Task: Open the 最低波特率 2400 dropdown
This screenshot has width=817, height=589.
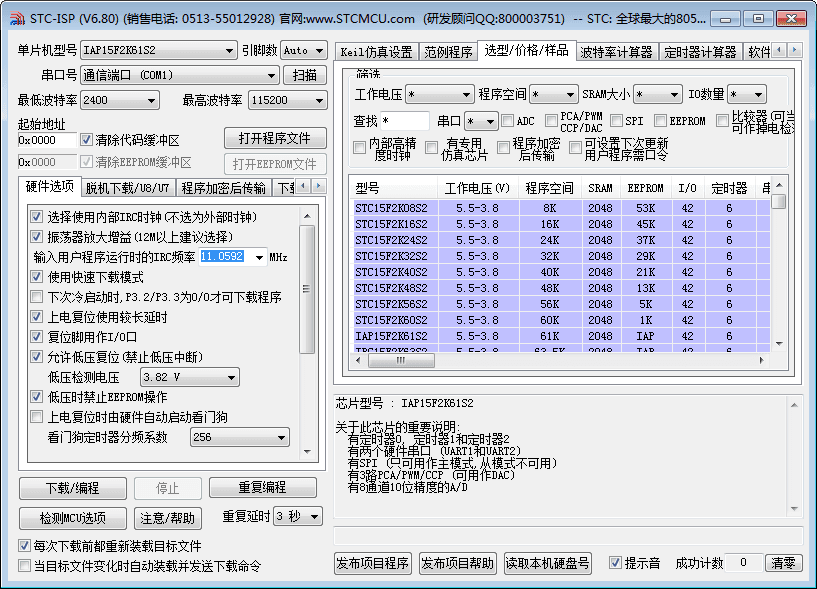Action: point(120,100)
